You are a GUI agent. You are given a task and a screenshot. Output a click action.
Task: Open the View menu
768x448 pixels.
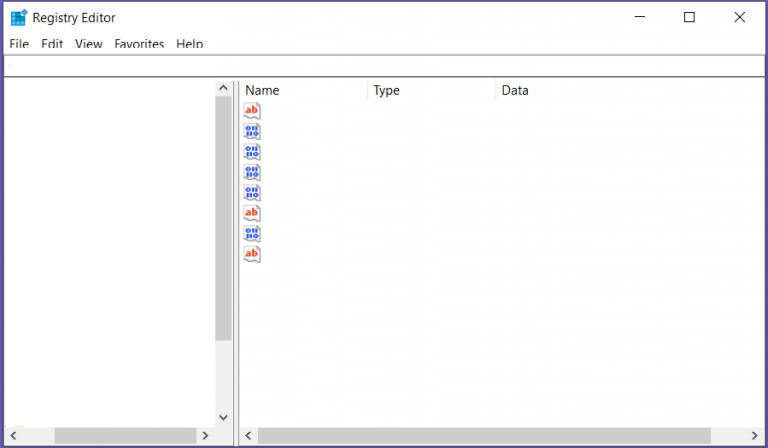[x=89, y=44]
